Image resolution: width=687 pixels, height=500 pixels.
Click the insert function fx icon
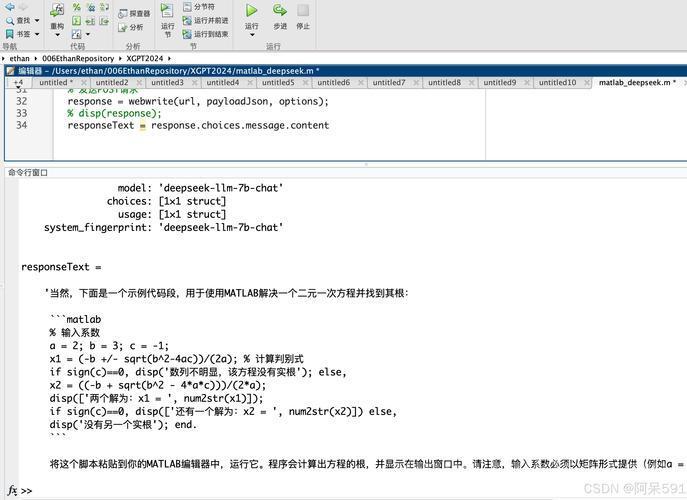[x=77, y=34]
